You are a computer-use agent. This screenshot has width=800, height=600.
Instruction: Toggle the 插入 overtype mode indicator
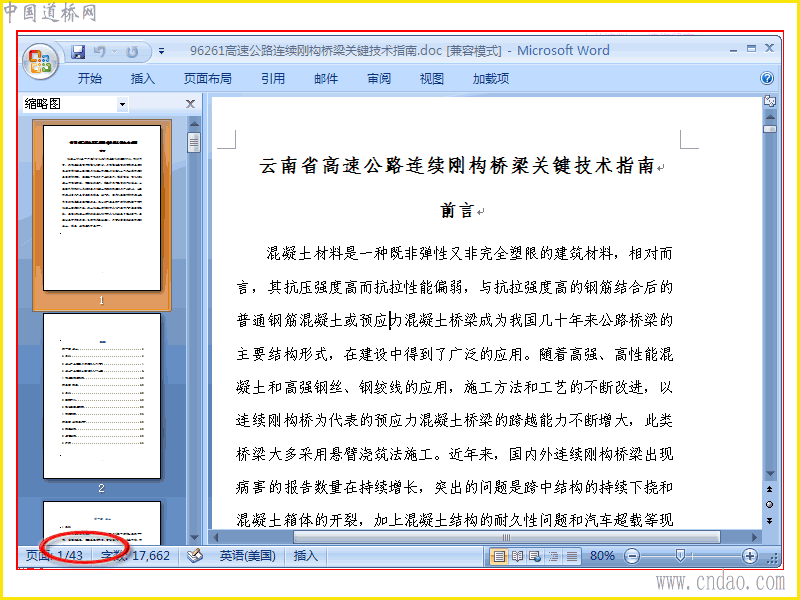[305, 556]
